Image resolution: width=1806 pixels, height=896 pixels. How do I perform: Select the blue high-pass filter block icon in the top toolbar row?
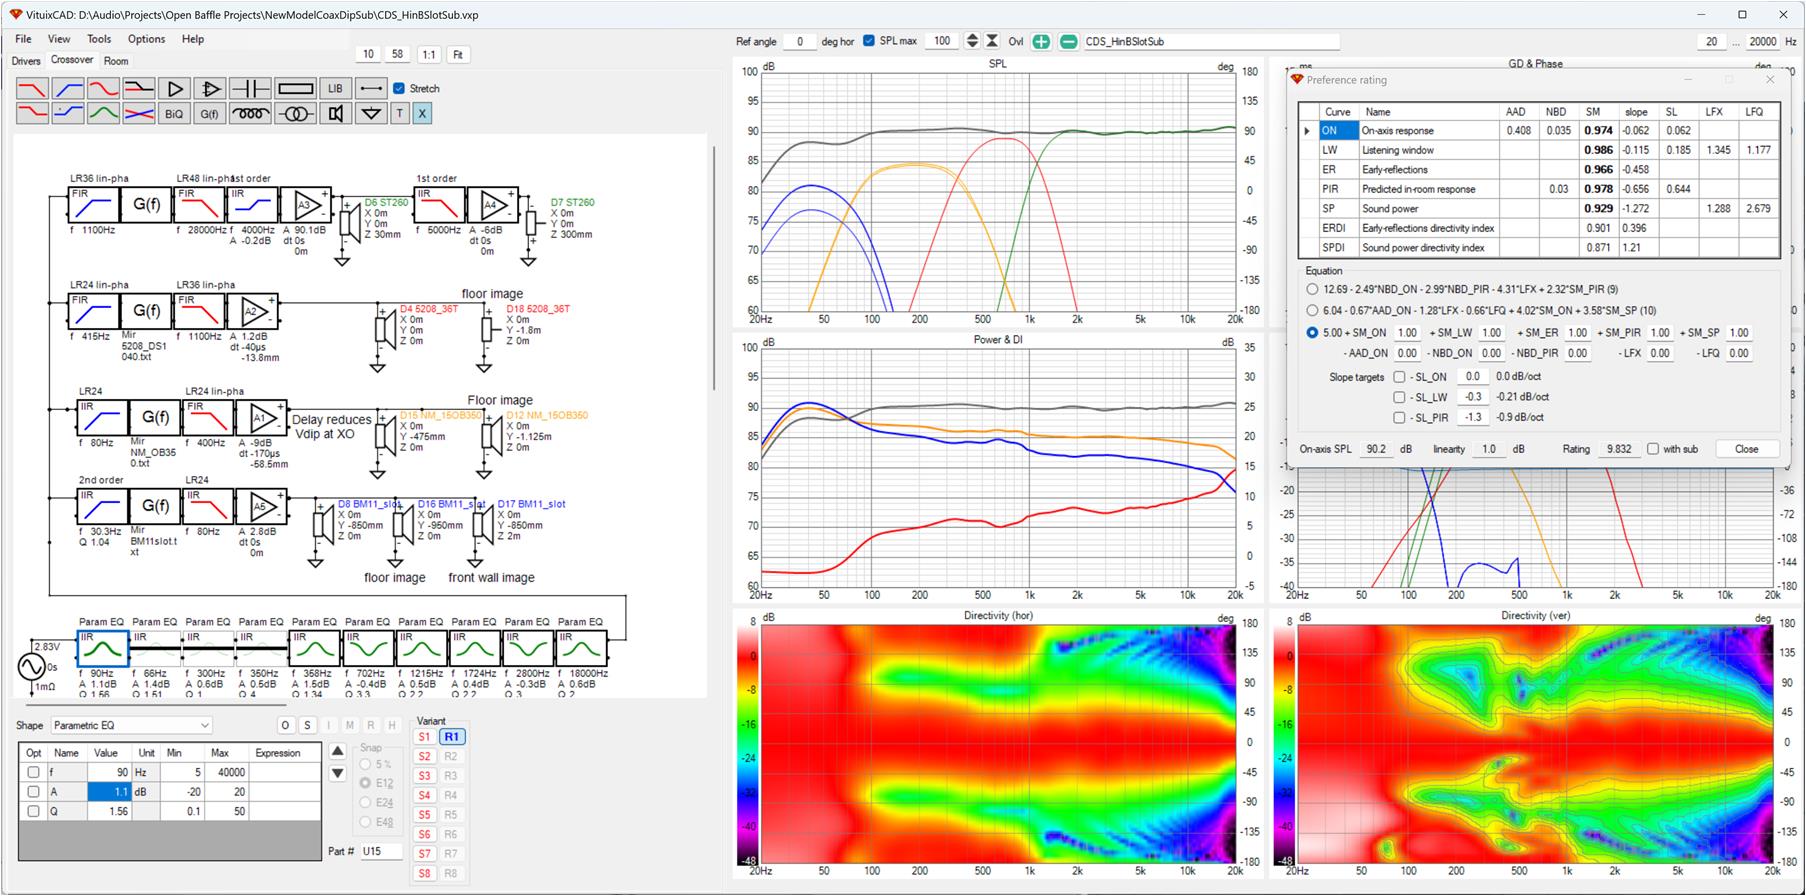click(68, 89)
